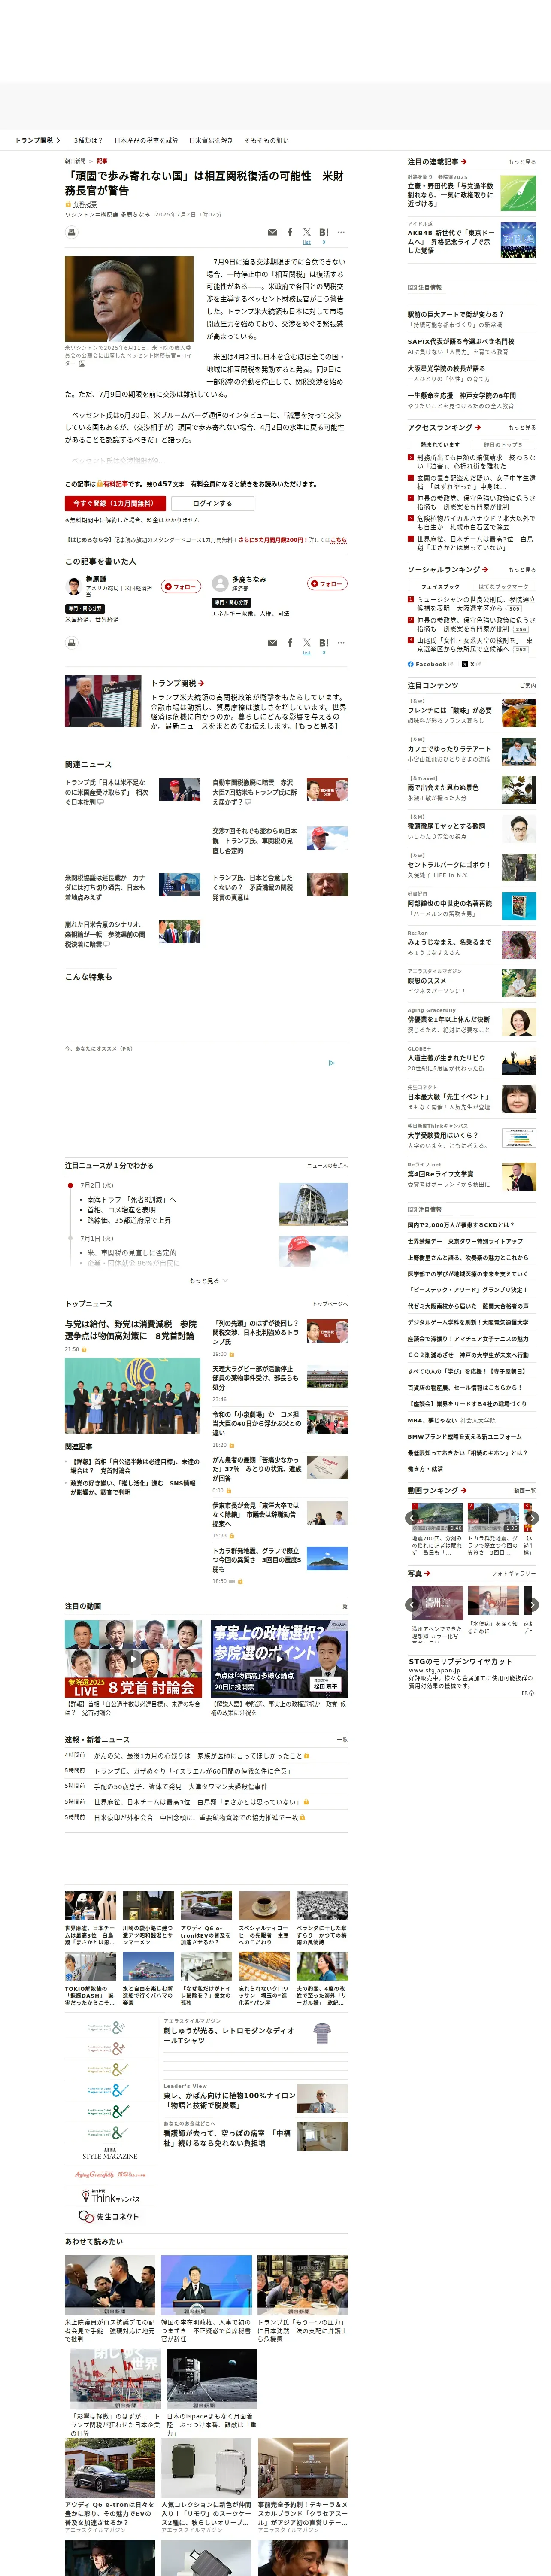Image resolution: width=551 pixels, height=2576 pixels.
Task: Click 記事 breadcrumb link
Action: (x=102, y=161)
